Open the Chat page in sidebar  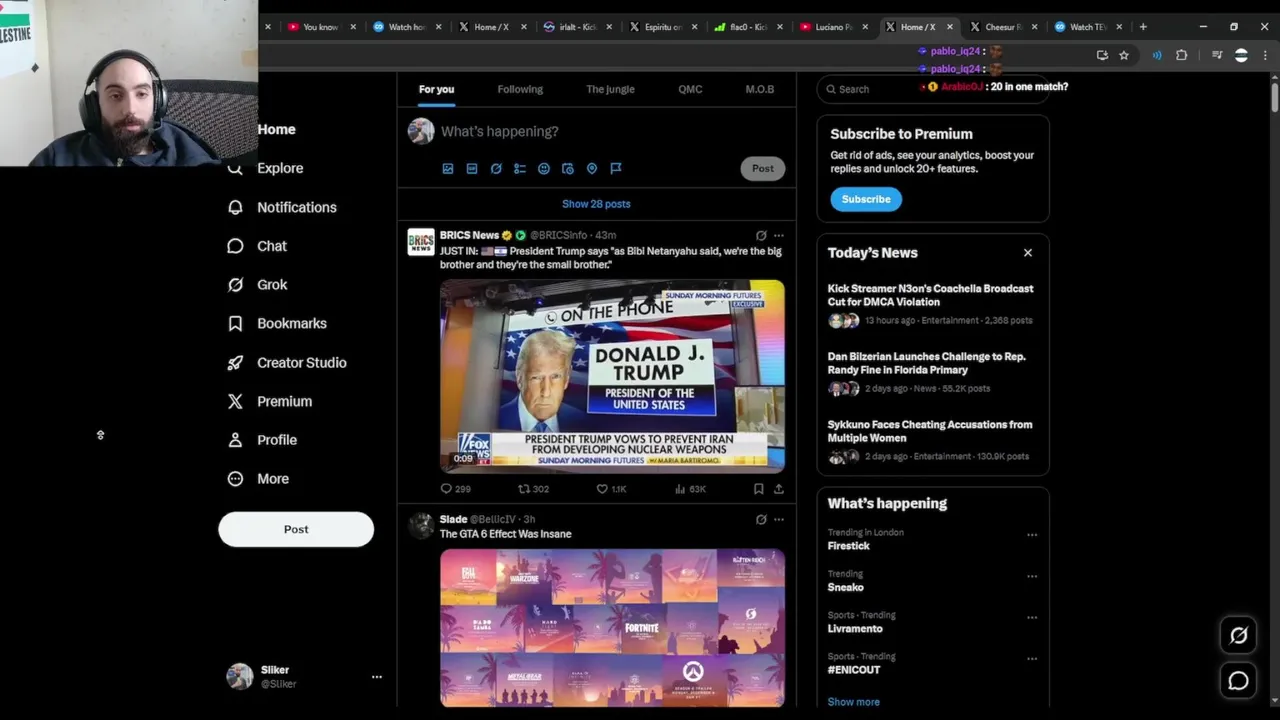(x=257, y=246)
